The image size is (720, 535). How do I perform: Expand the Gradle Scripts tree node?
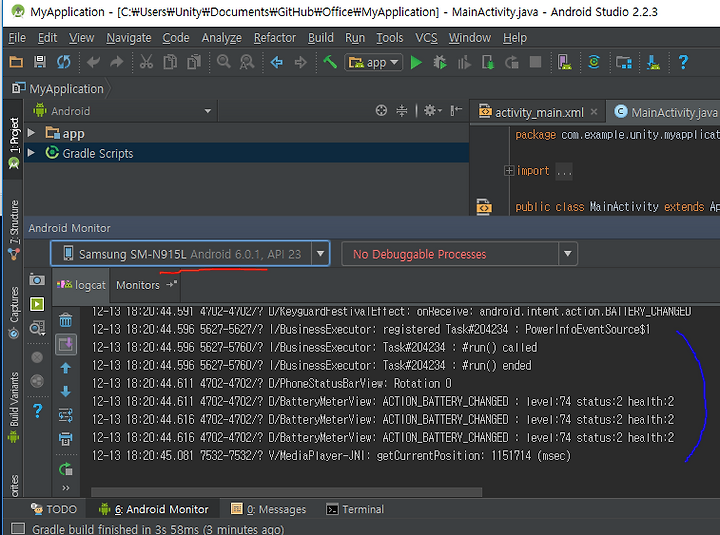pos(31,152)
